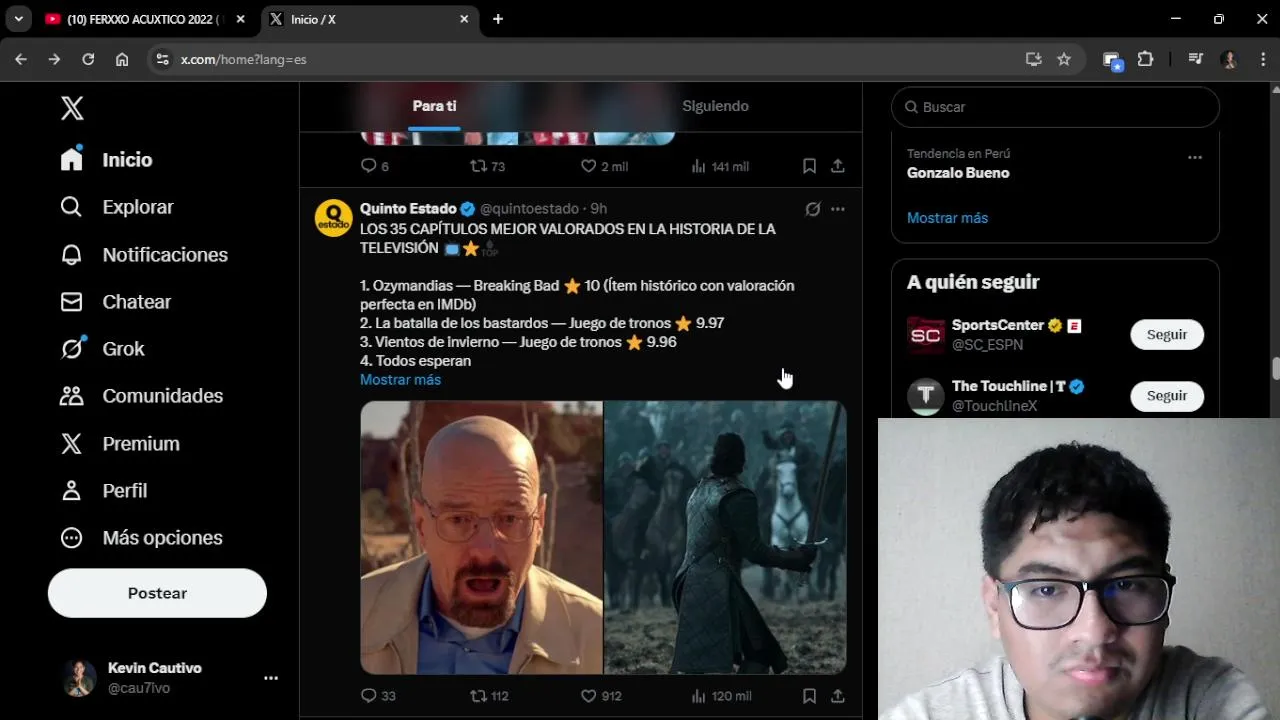Click Mostrar más under trends
This screenshot has width=1280, height=720.
tap(947, 218)
